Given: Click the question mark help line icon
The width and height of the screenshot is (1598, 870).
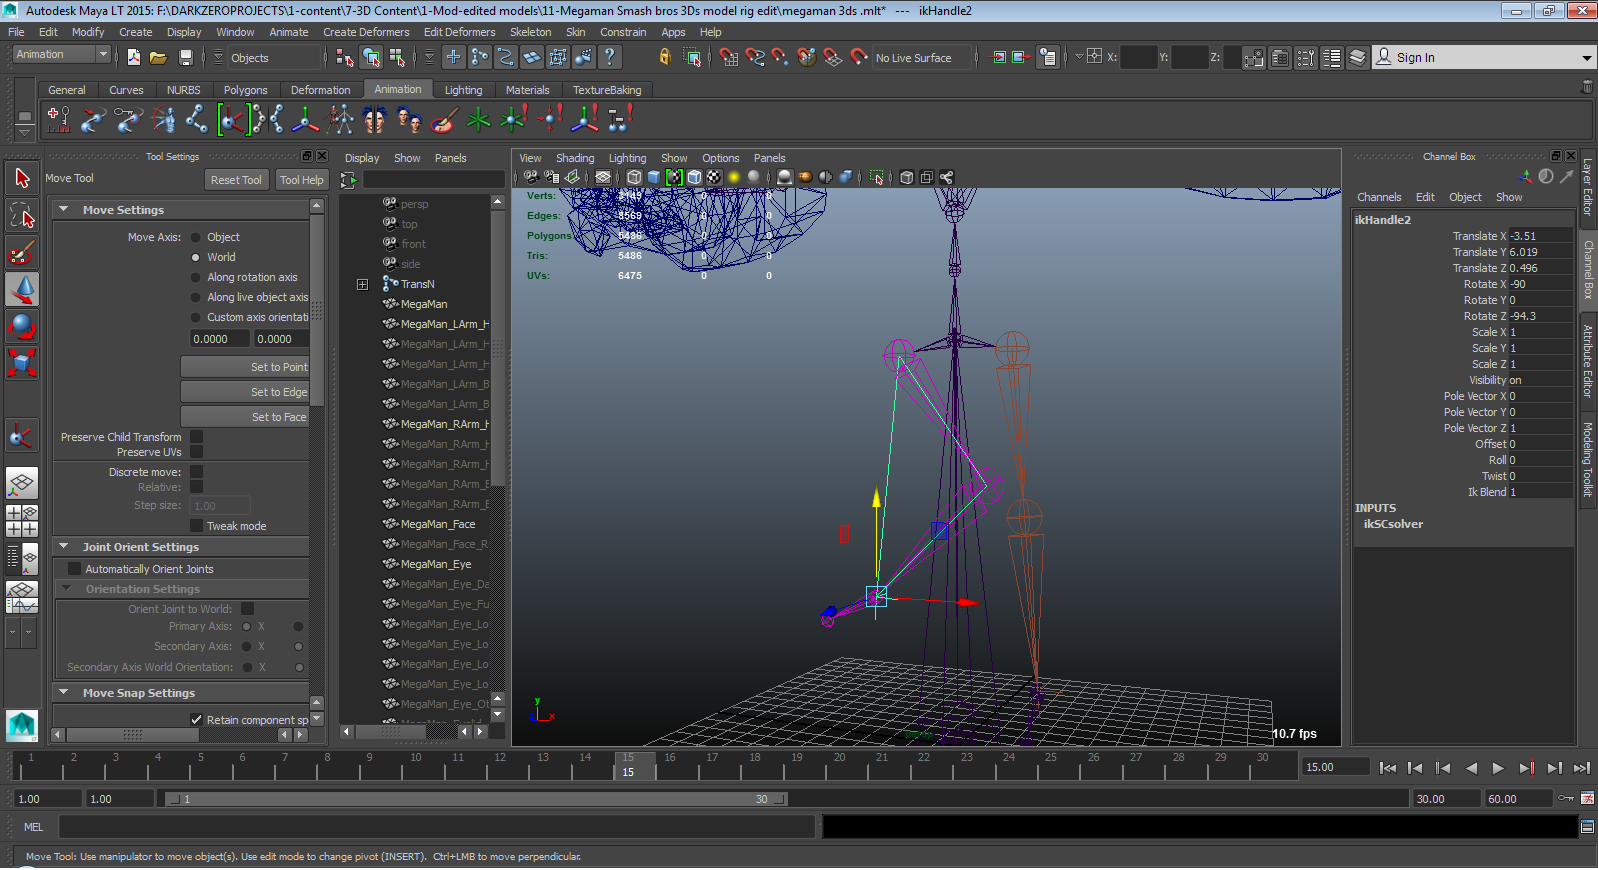Looking at the screenshot, I should [x=609, y=57].
